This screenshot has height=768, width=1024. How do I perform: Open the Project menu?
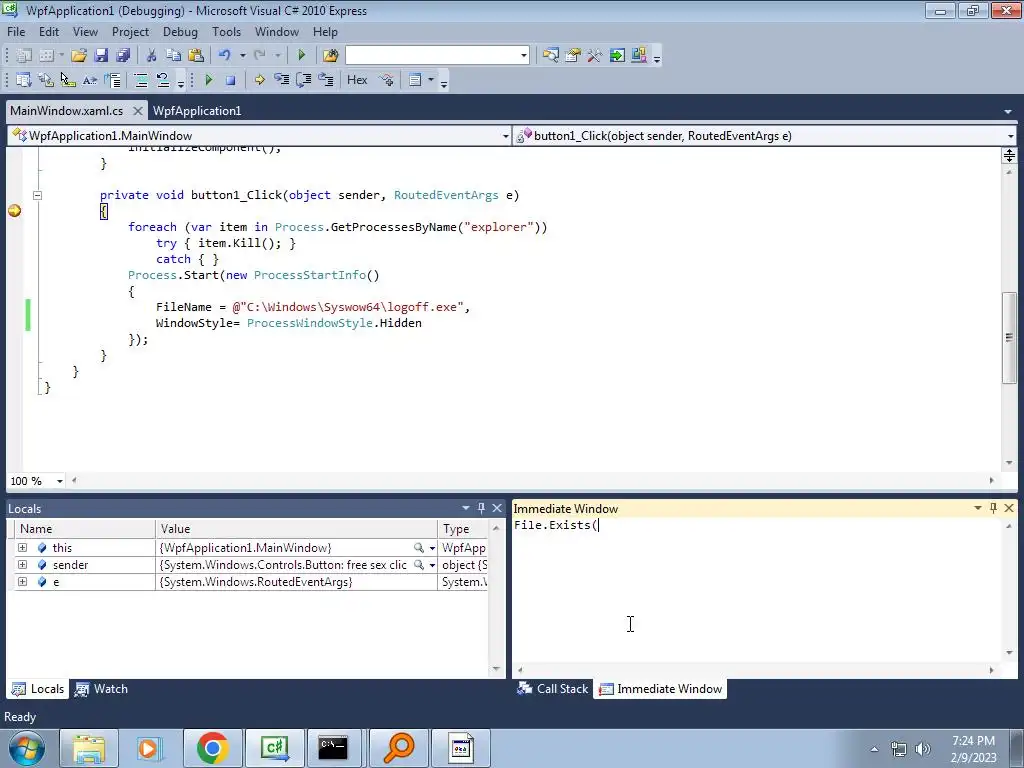click(x=130, y=31)
